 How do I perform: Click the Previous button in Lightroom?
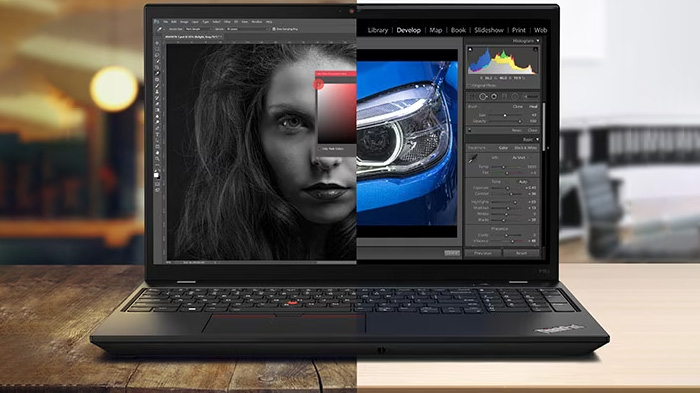[483, 253]
